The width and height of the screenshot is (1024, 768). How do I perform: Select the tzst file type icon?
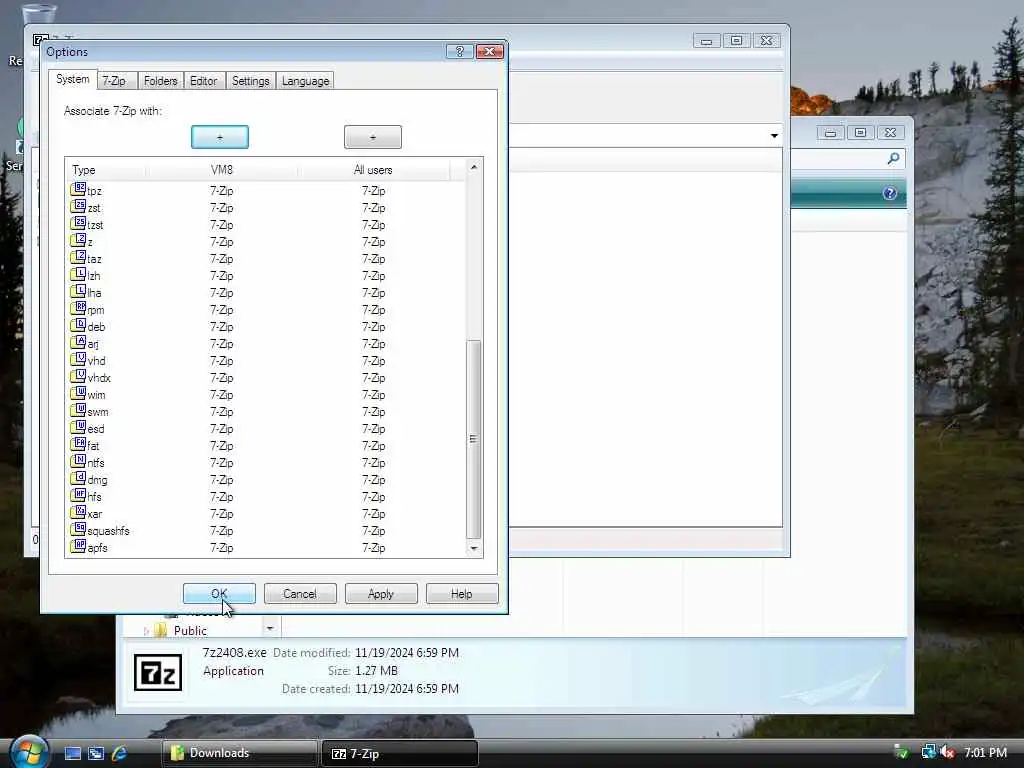78,223
